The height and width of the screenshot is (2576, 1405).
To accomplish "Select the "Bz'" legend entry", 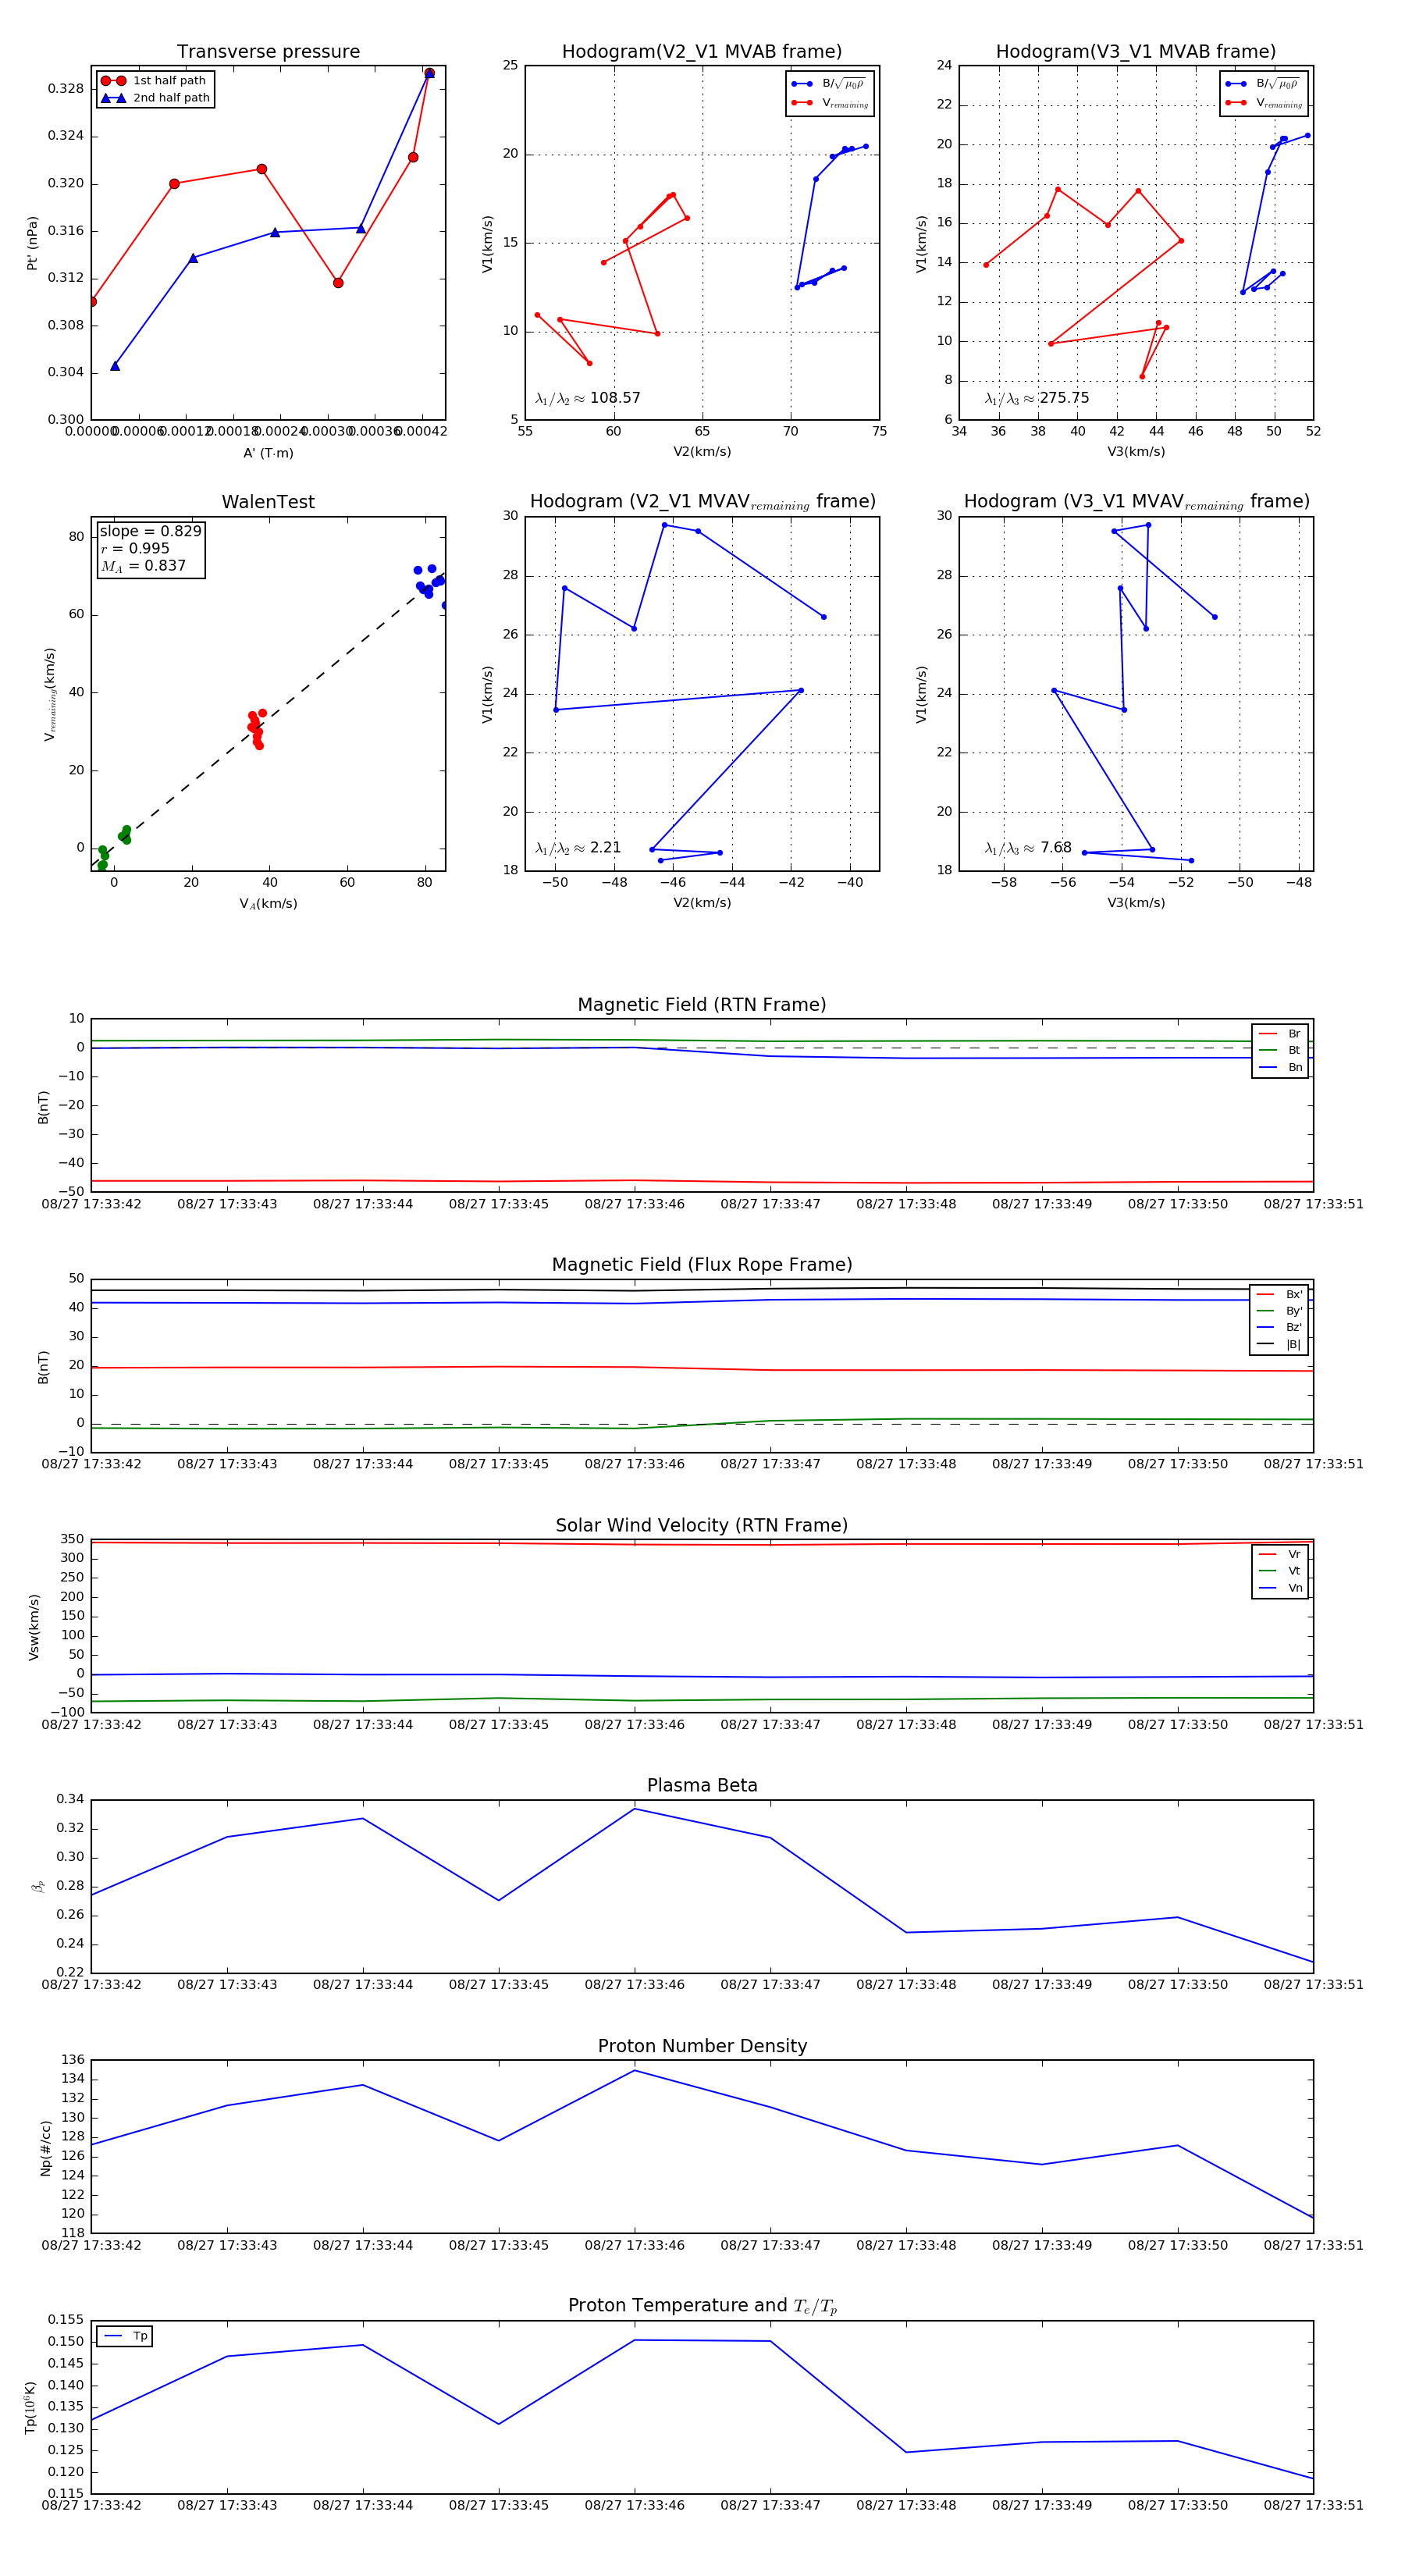I will (x=1280, y=1328).
